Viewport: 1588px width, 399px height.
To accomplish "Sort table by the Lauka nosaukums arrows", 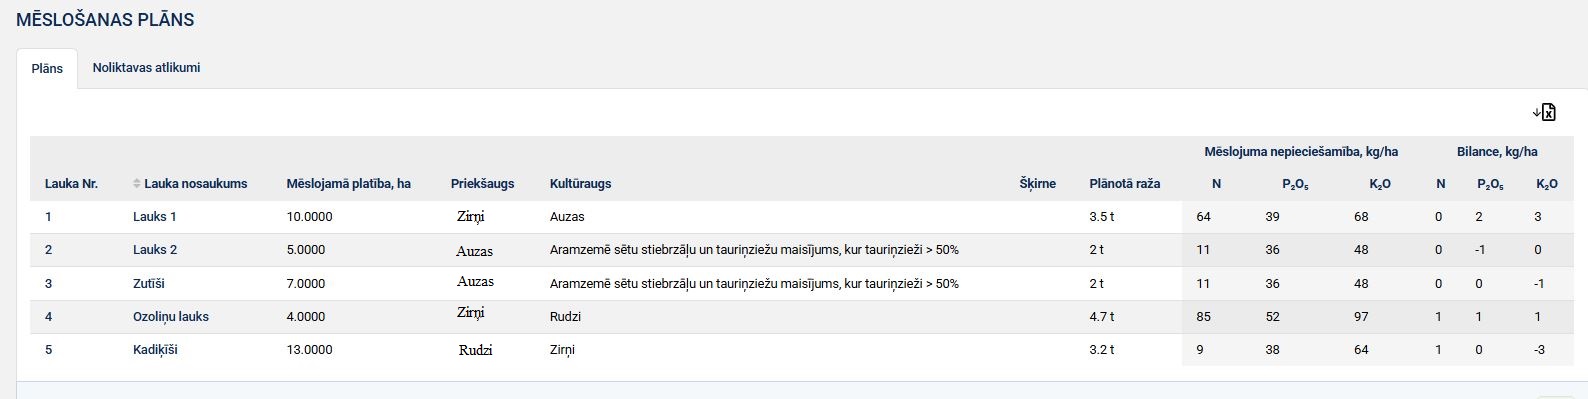I will [137, 183].
